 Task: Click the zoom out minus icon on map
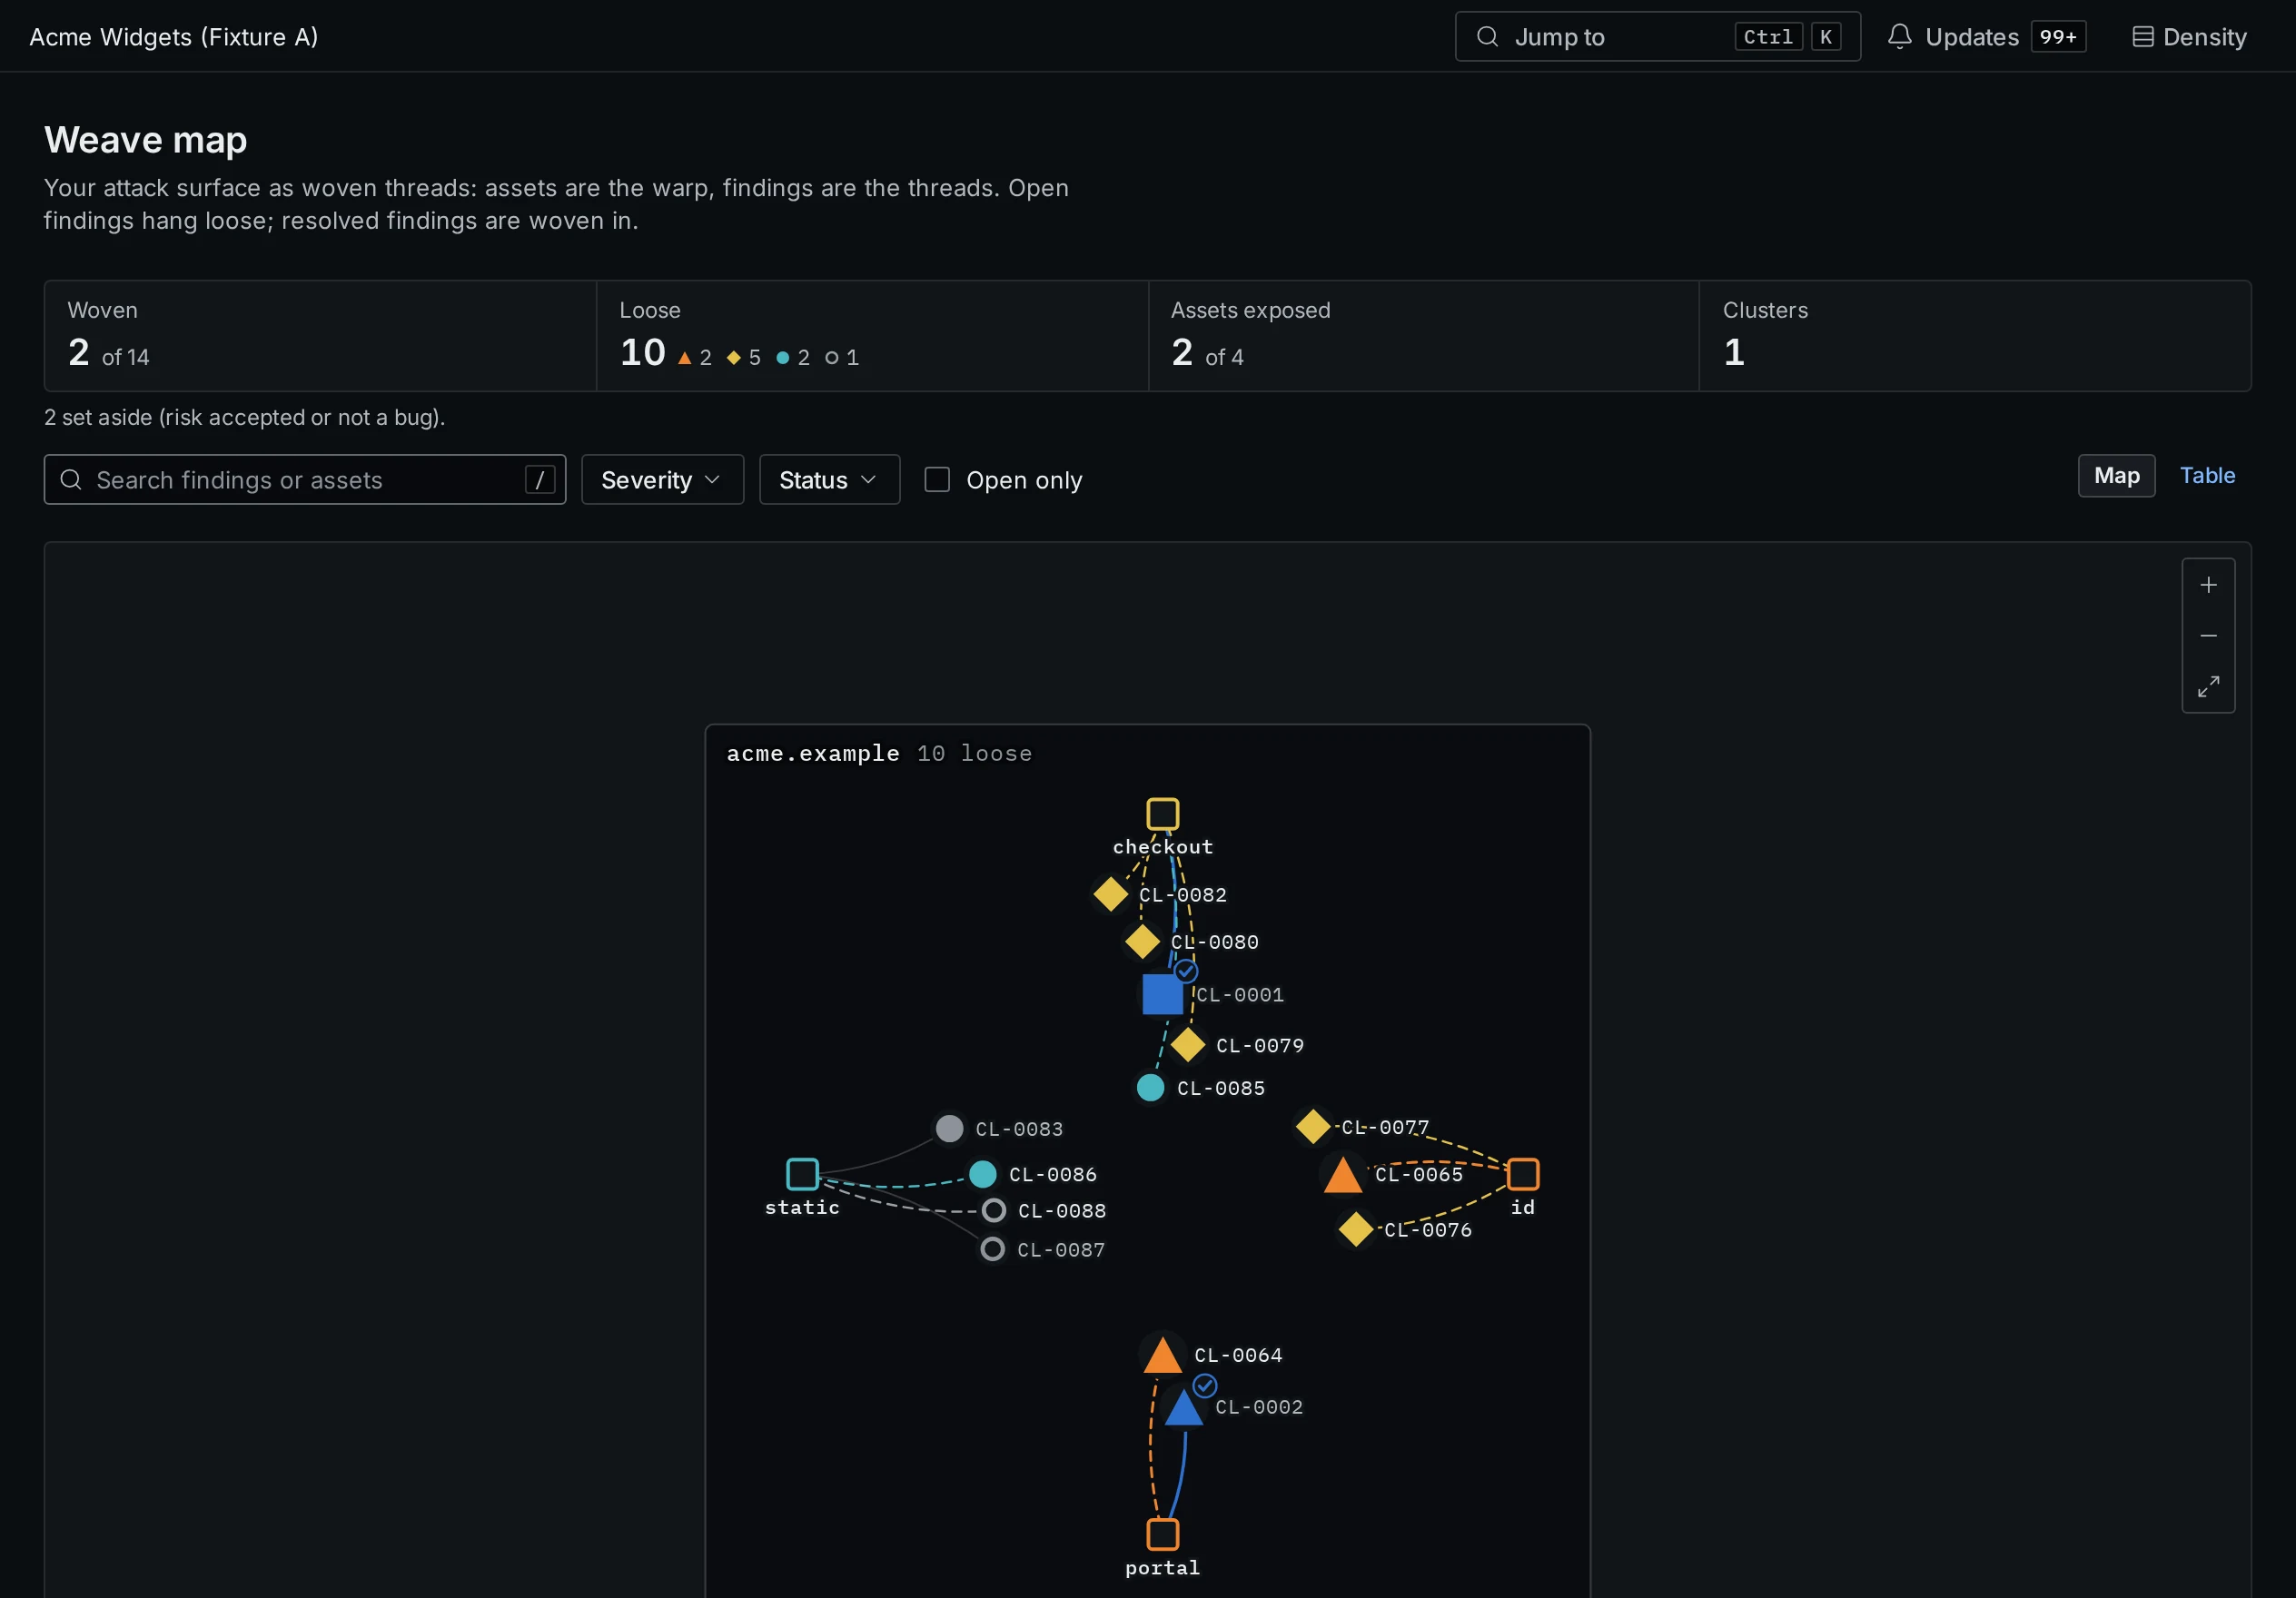pyautogui.click(x=2208, y=636)
